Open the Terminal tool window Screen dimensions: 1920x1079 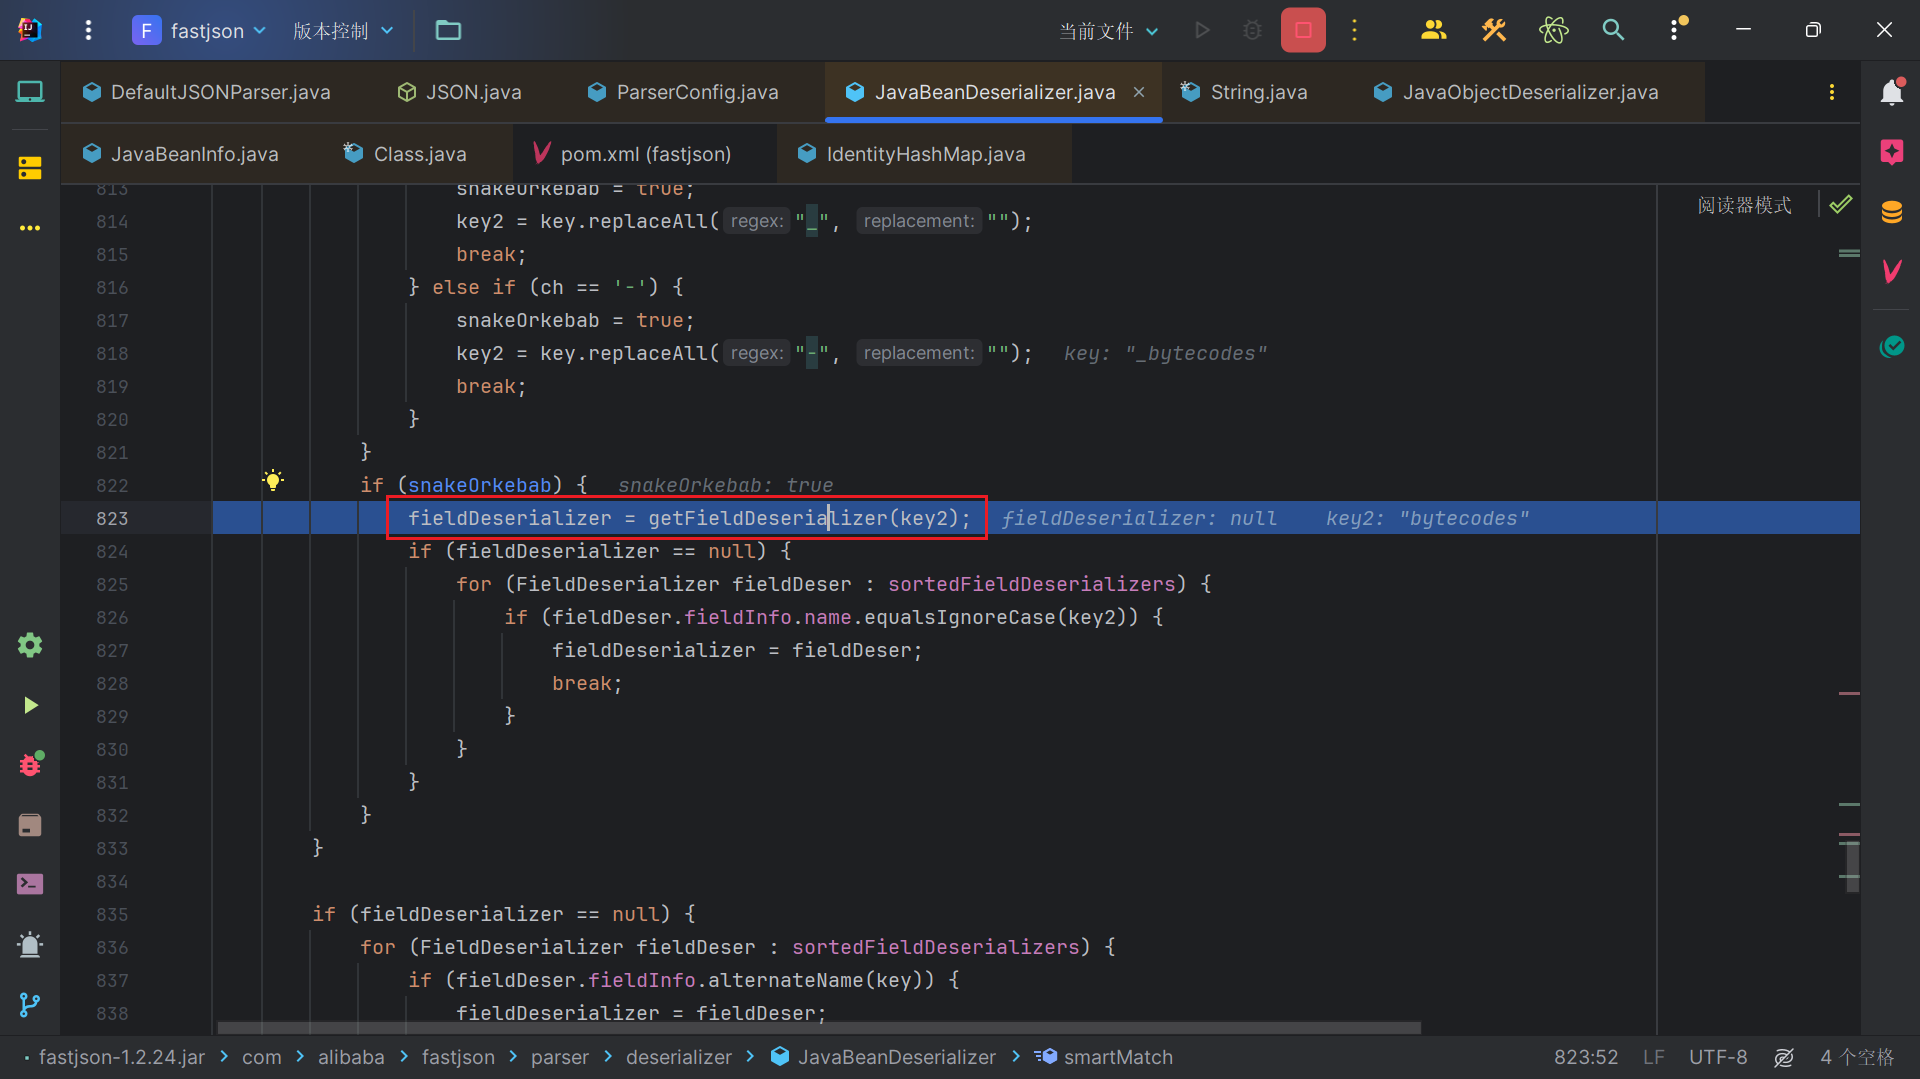pyautogui.click(x=30, y=884)
